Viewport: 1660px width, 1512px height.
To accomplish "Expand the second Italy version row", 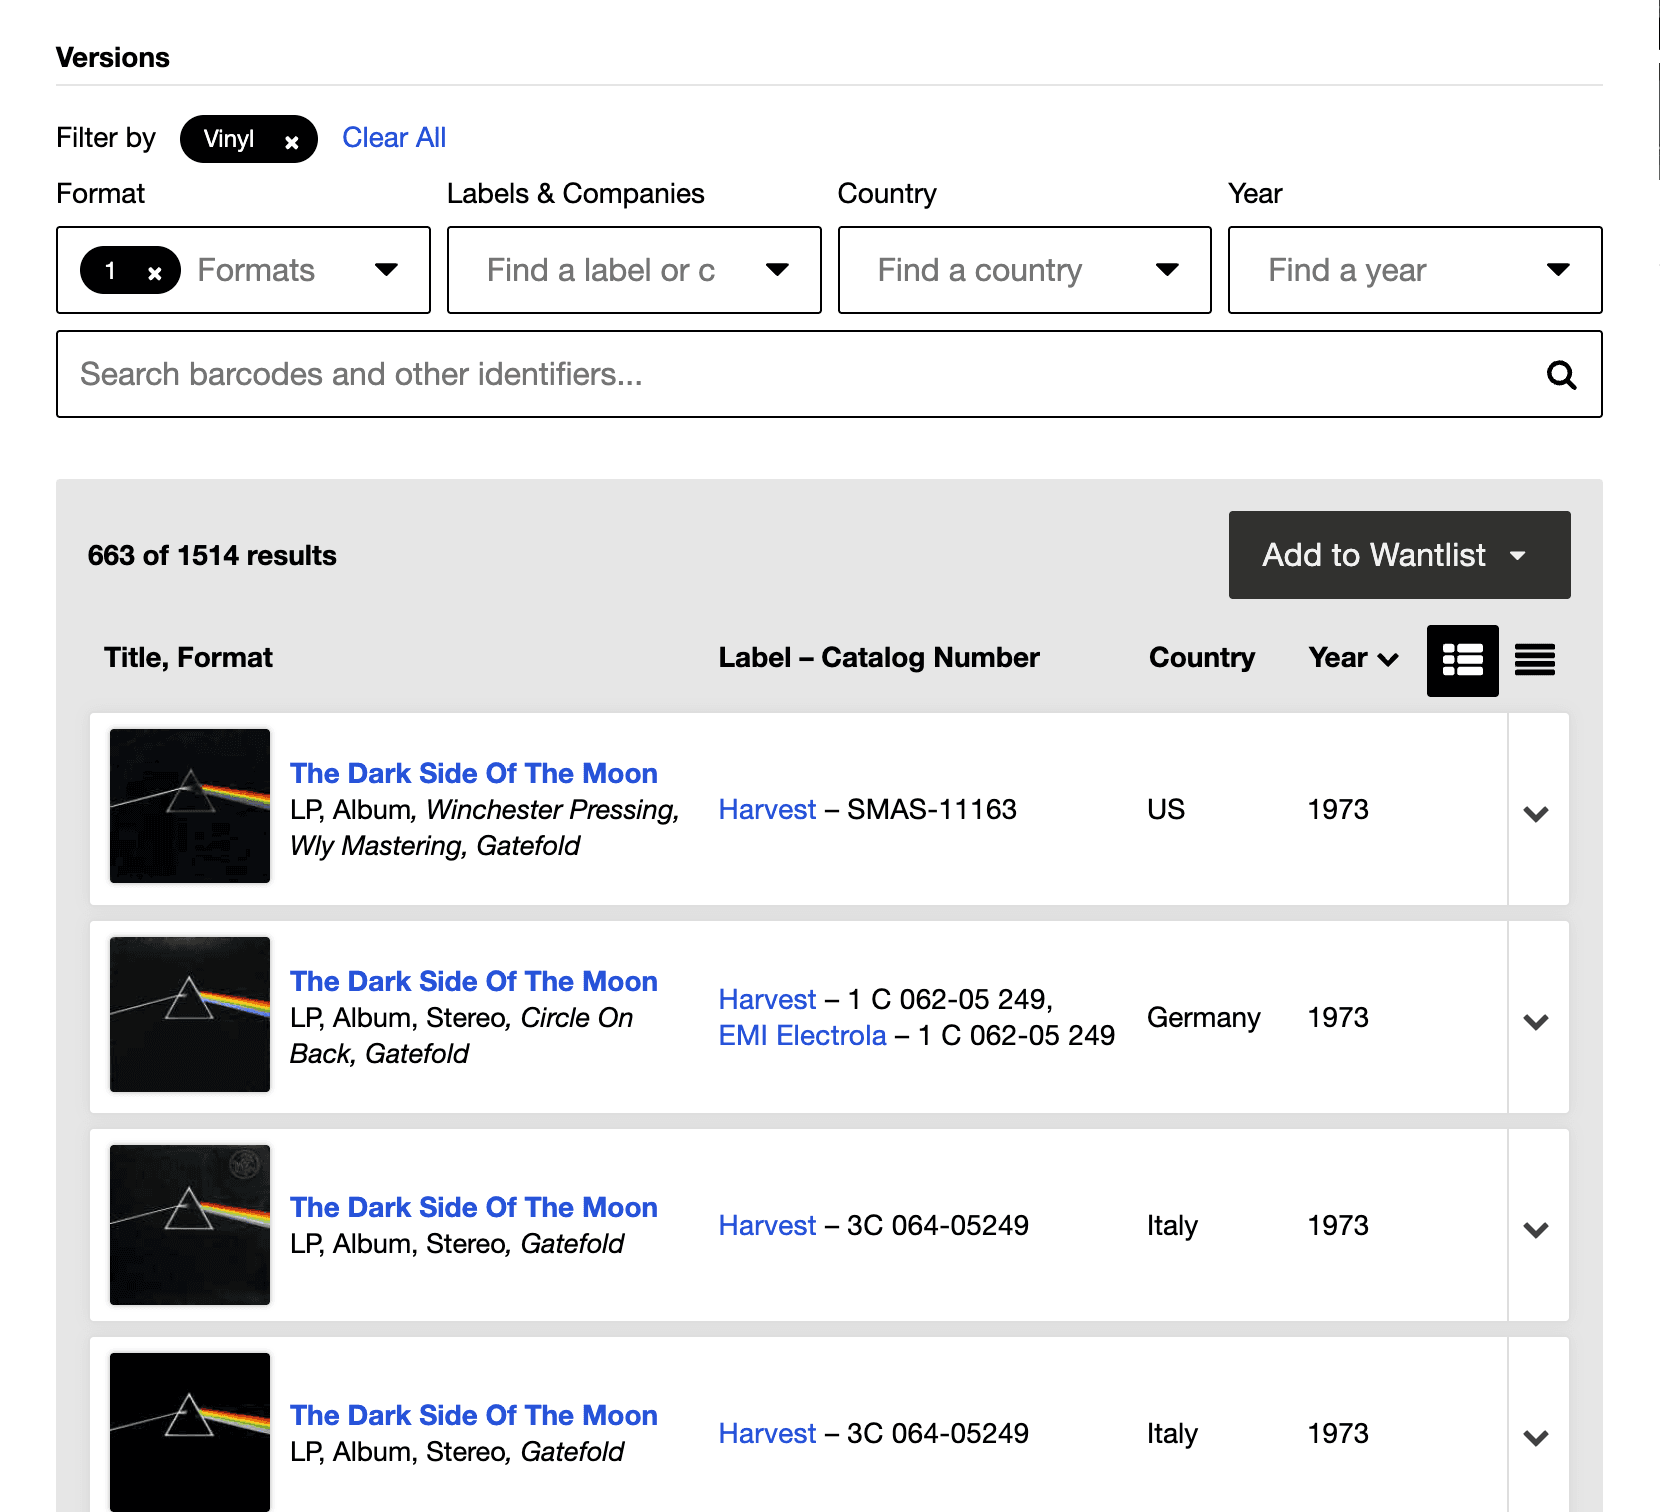I will click(1536, 1437).
